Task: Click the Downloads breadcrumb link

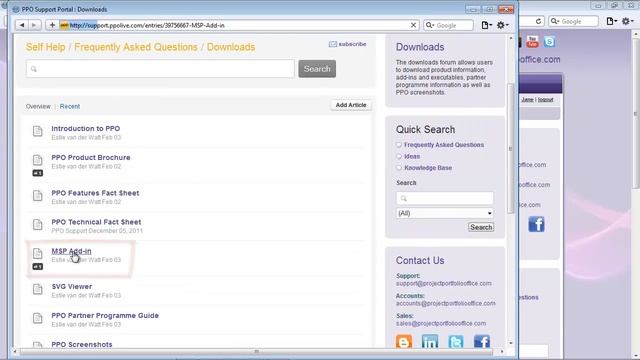Action: 231,47
